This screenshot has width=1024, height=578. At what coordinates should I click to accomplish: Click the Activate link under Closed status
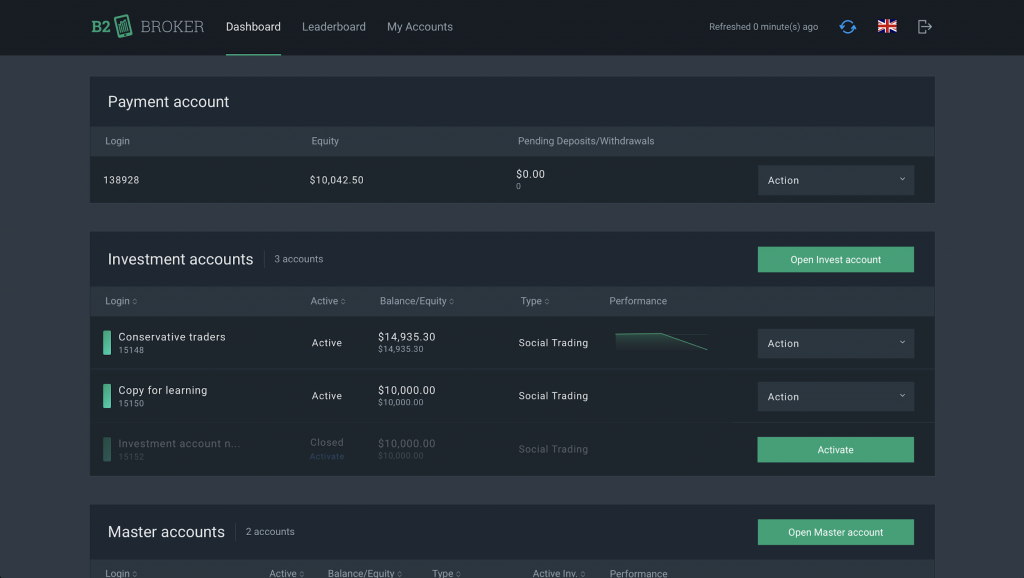(x=327, y=457)
